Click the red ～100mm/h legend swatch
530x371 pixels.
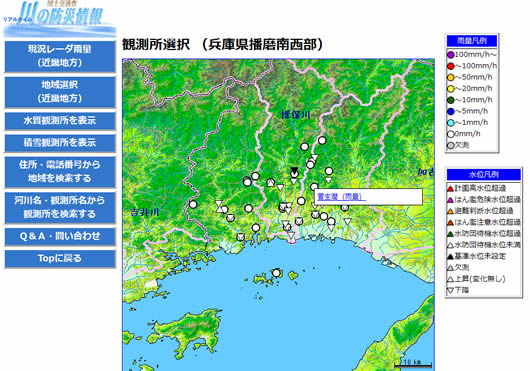pos(451,66)
